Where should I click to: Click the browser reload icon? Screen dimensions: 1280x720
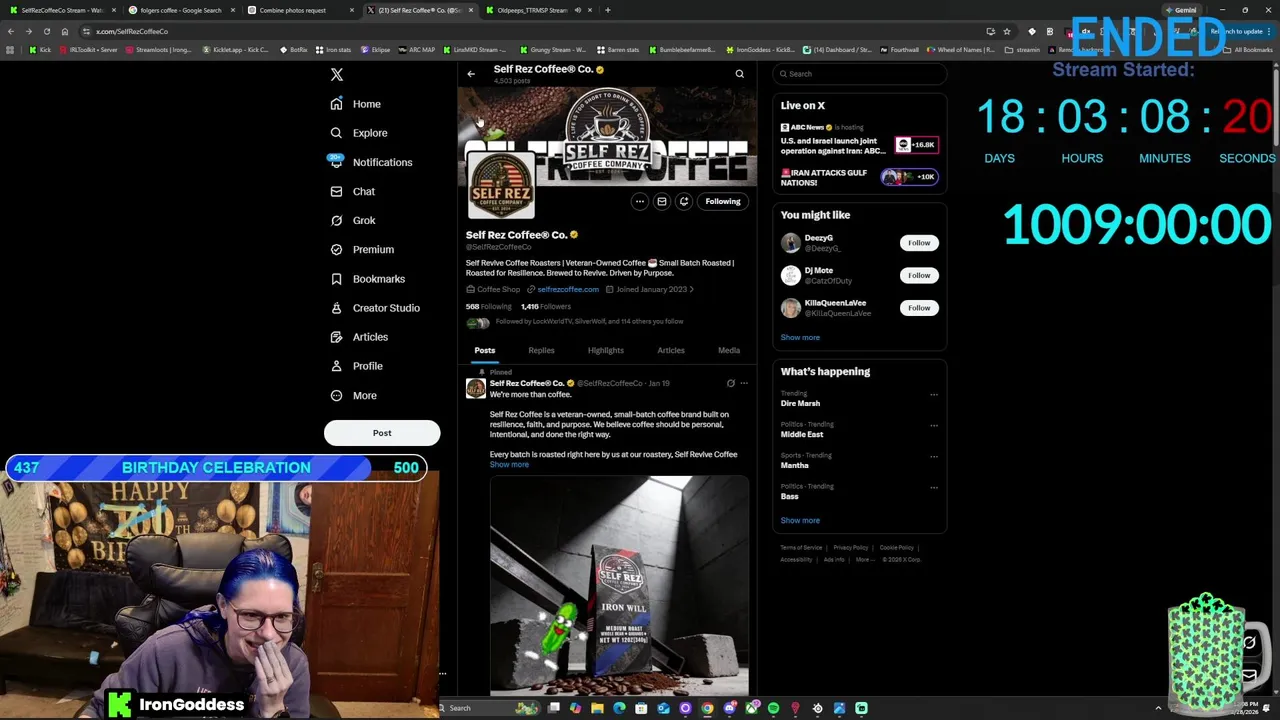(46, 31)
